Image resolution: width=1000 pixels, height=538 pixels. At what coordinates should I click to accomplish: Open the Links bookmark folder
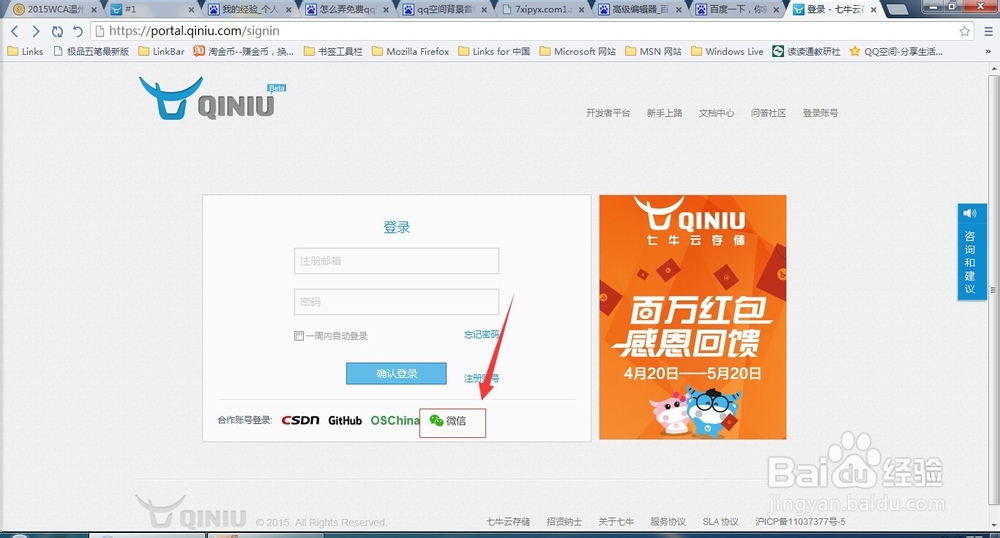pyautogui.click(x=26, y=52)
